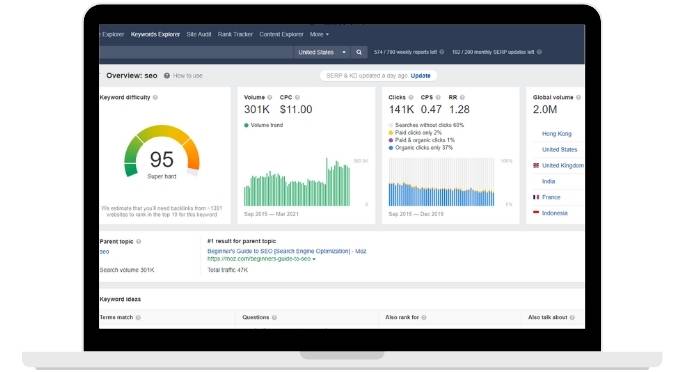The image size is (684, 372).
Task: Click info icon beside CPS
Action: pyautogui.click(x=438, y=98)
